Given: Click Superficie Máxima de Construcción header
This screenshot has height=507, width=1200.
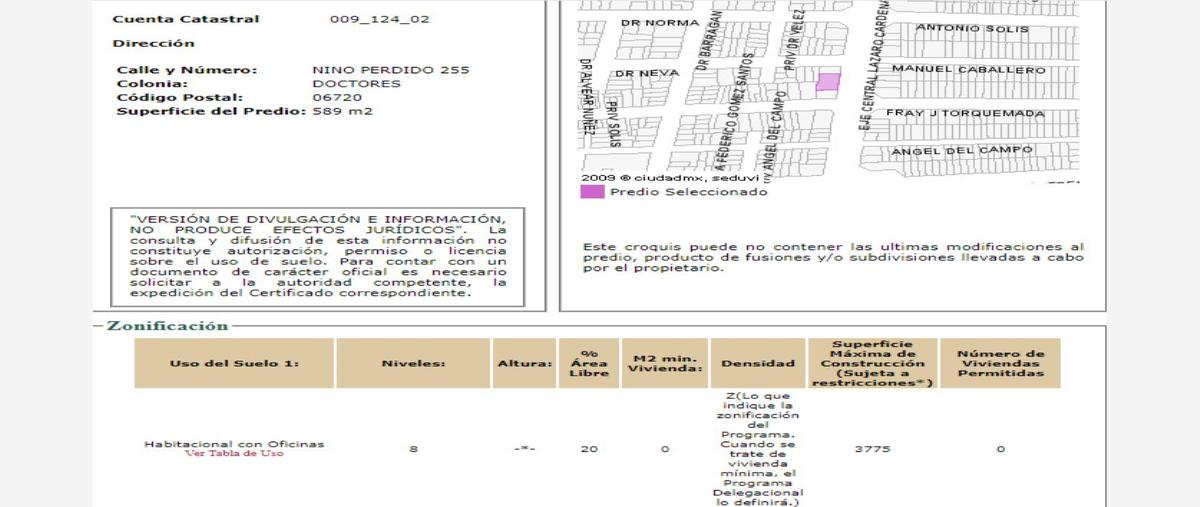Looking at the screenshot, I should coord(873,364).
